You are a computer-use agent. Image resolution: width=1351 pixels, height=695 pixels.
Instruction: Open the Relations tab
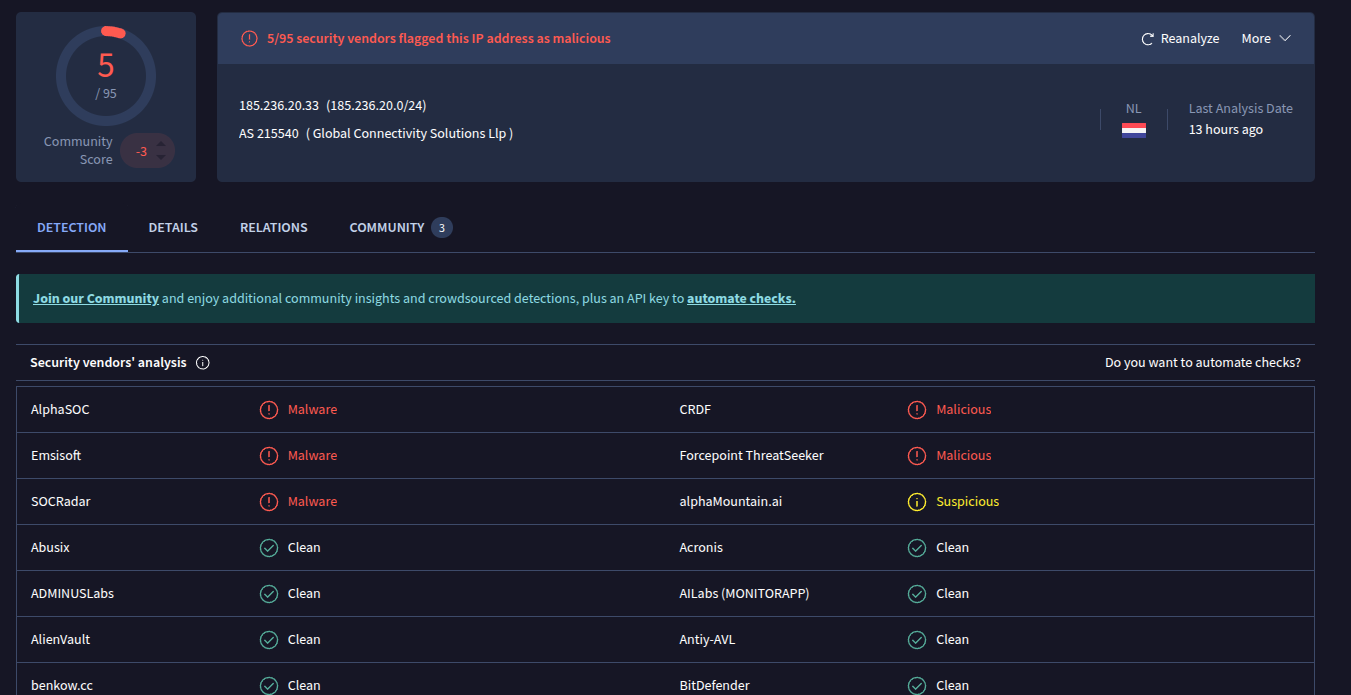point(274,228)
